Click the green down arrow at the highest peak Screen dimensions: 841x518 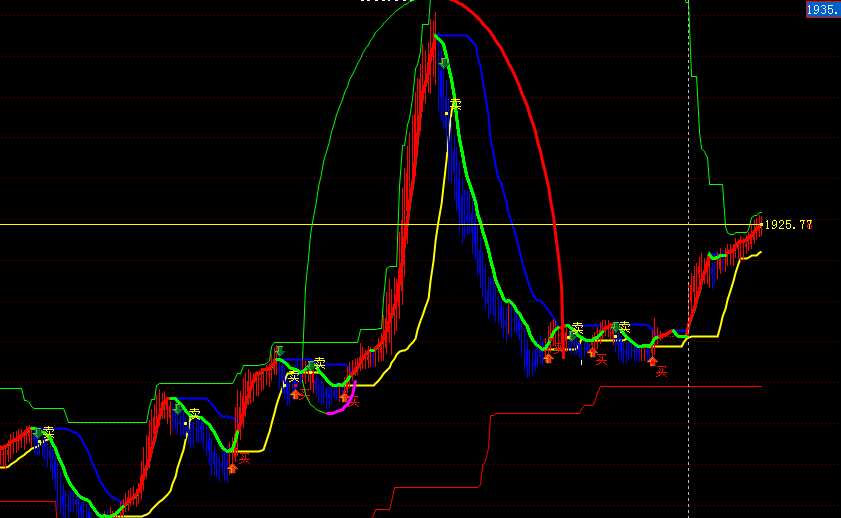pos(444,63)
